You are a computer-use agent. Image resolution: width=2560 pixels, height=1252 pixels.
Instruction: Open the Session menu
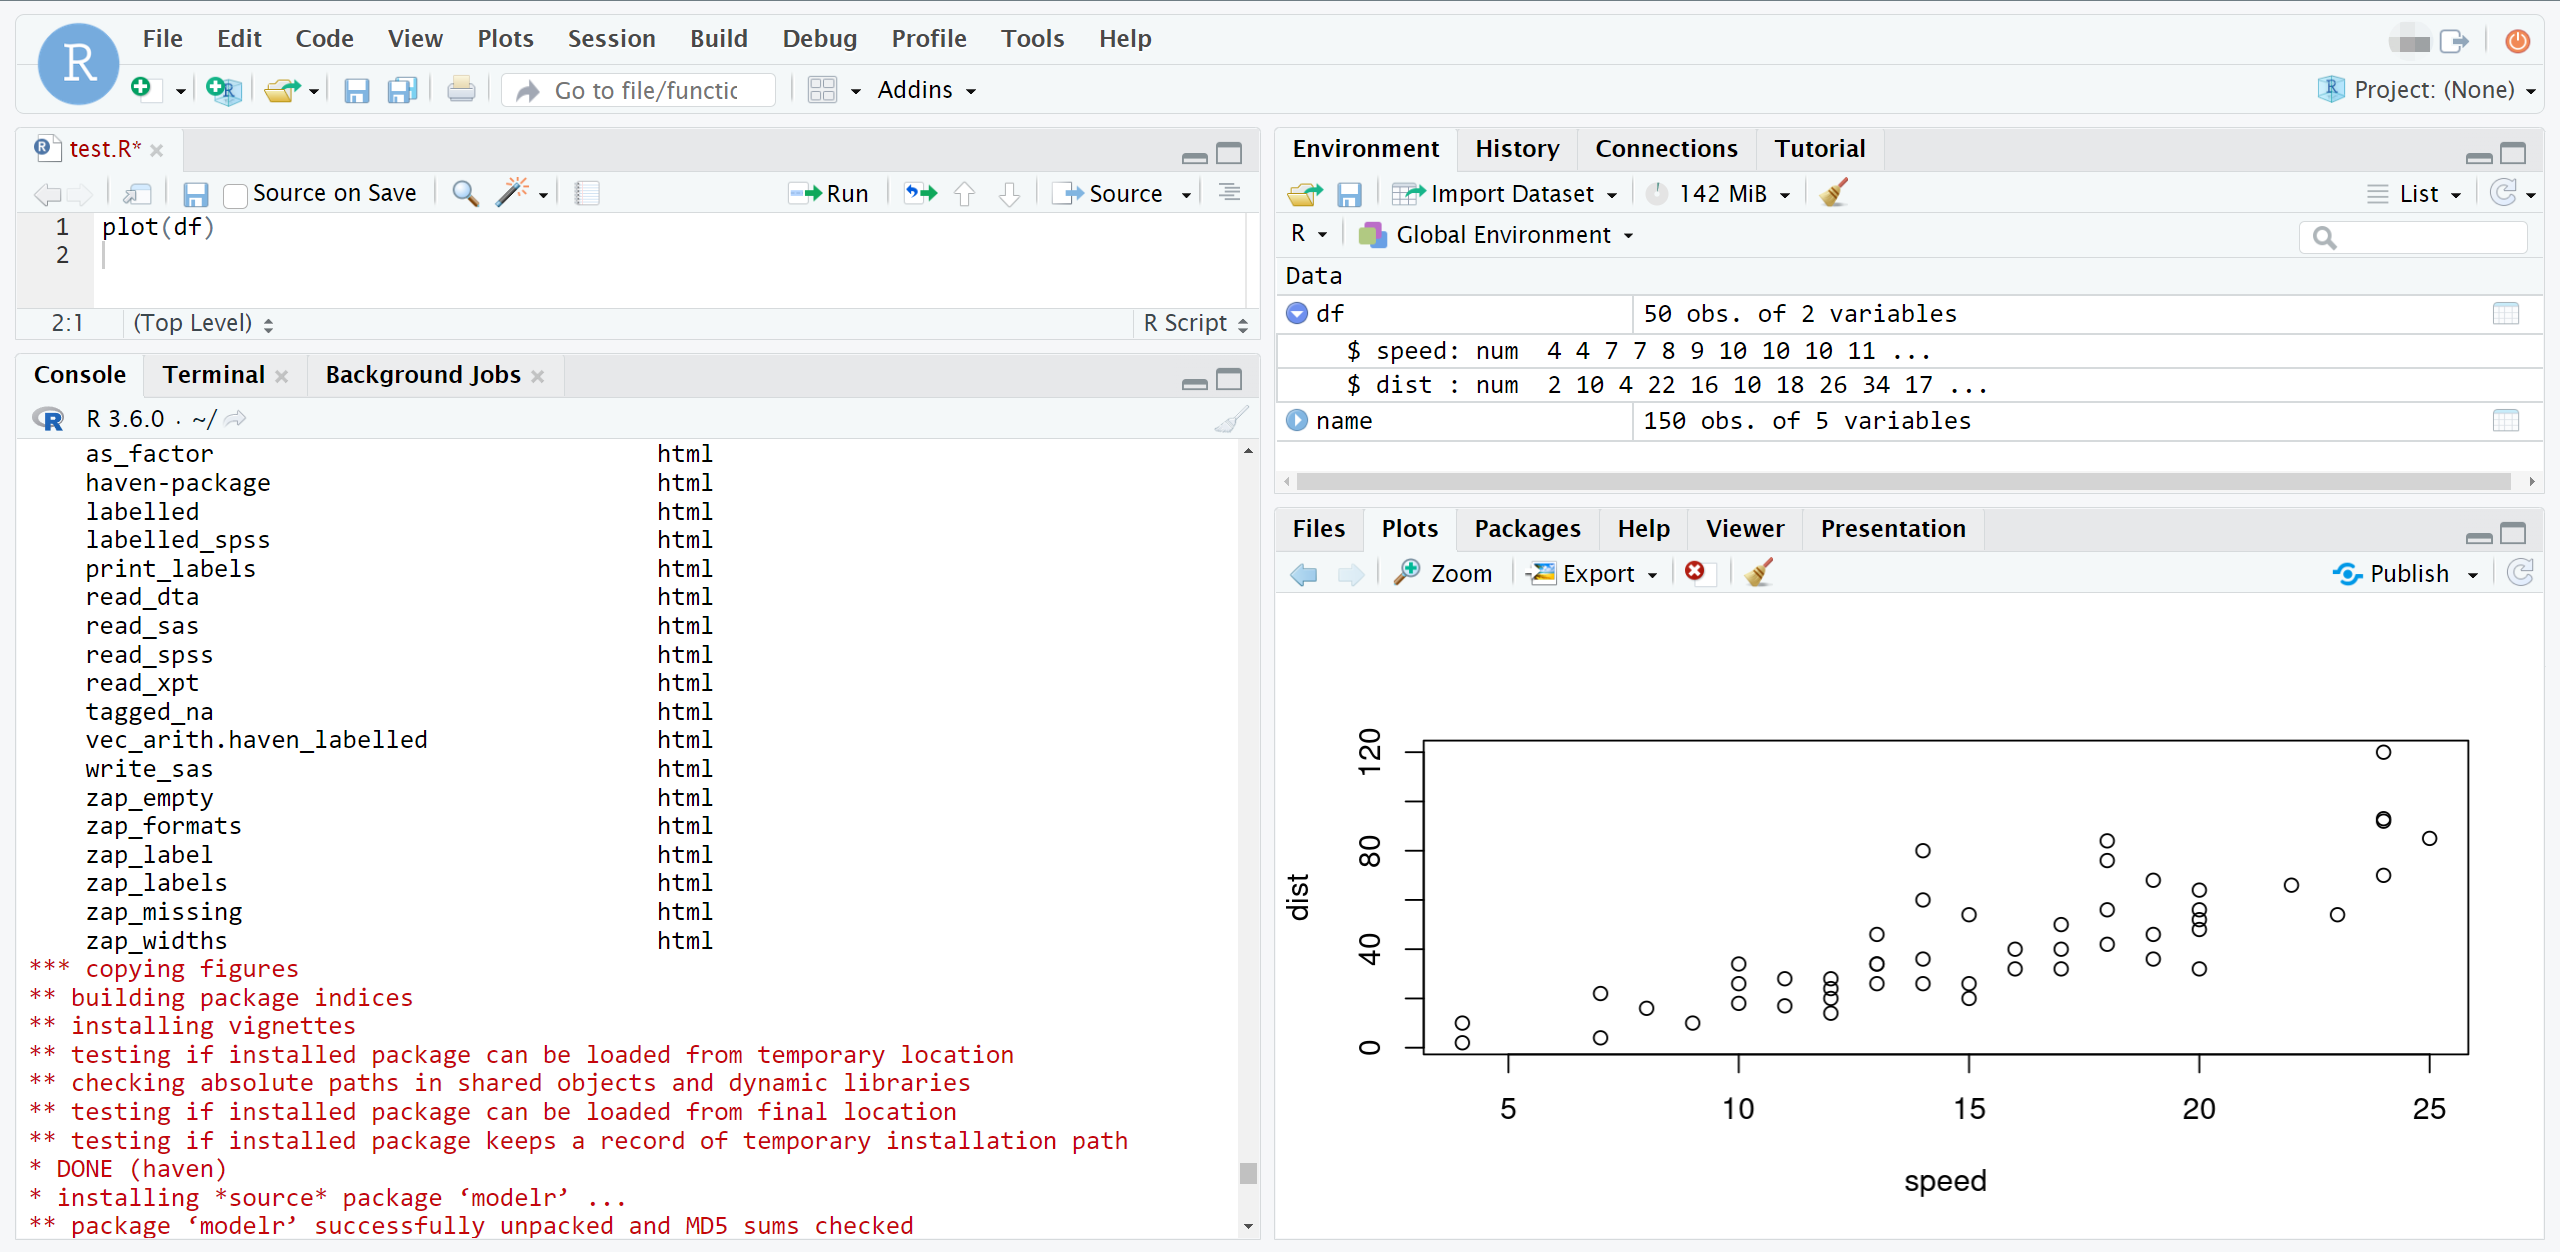coord(611,38)
